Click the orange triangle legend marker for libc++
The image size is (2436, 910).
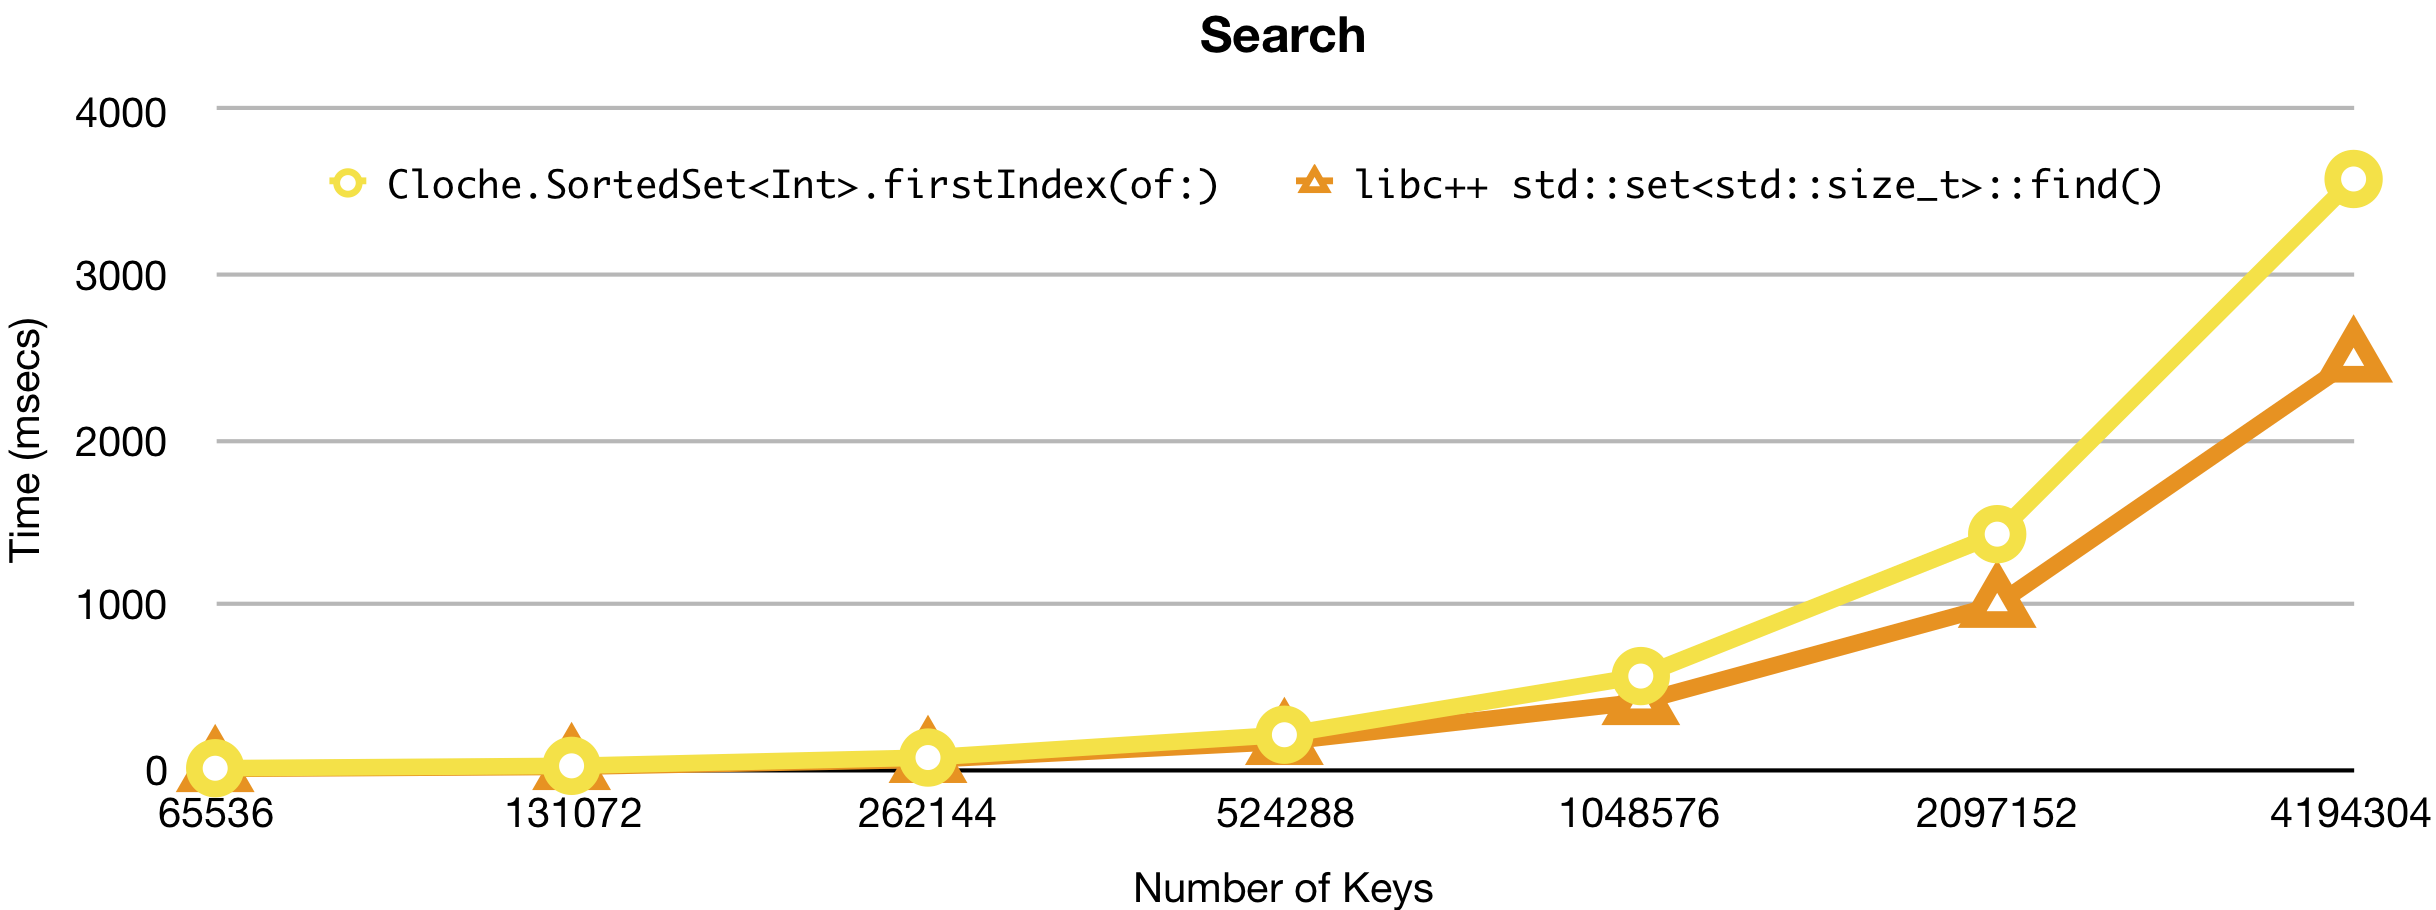pyautogui.click(x=1314, y=181)
